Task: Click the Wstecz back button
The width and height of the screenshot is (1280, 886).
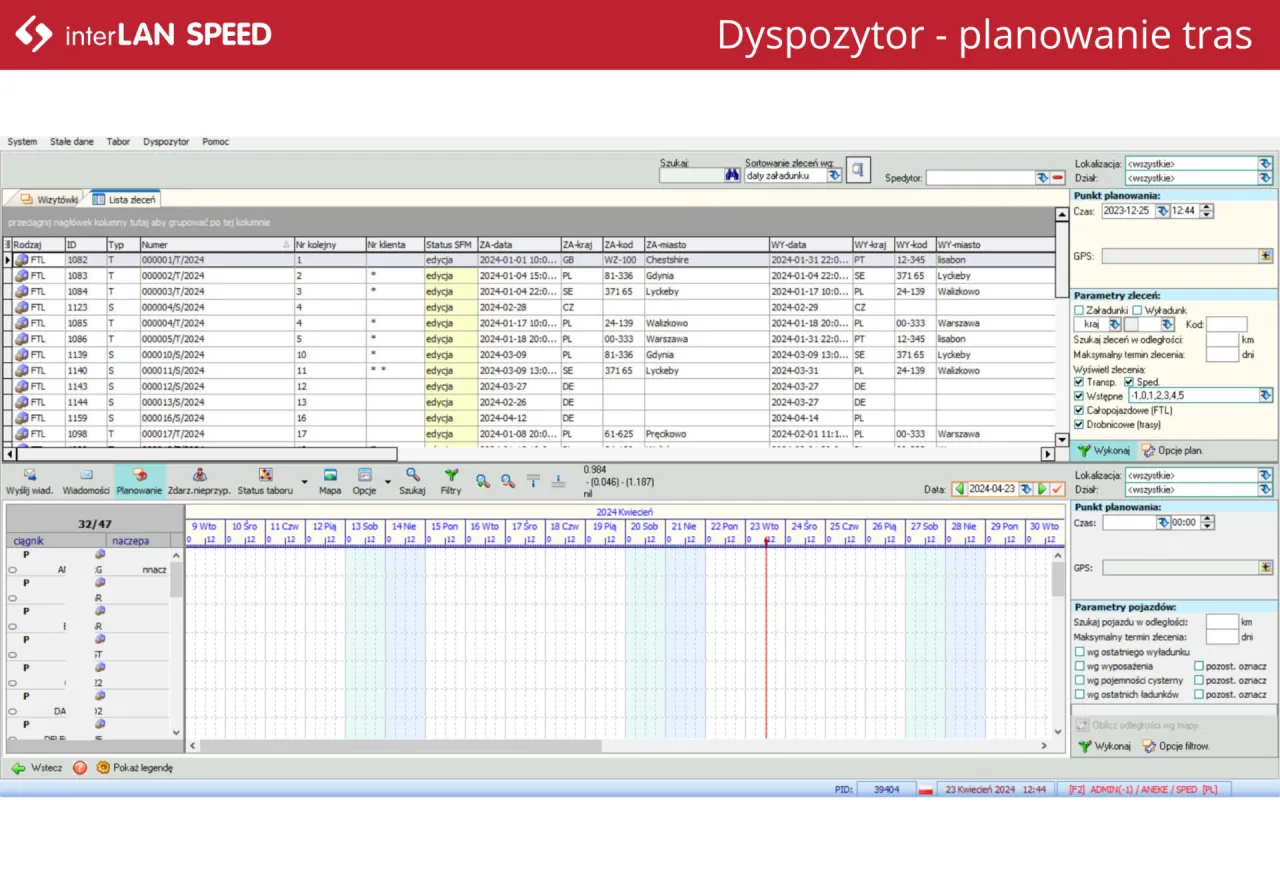Action: point(37,768)
